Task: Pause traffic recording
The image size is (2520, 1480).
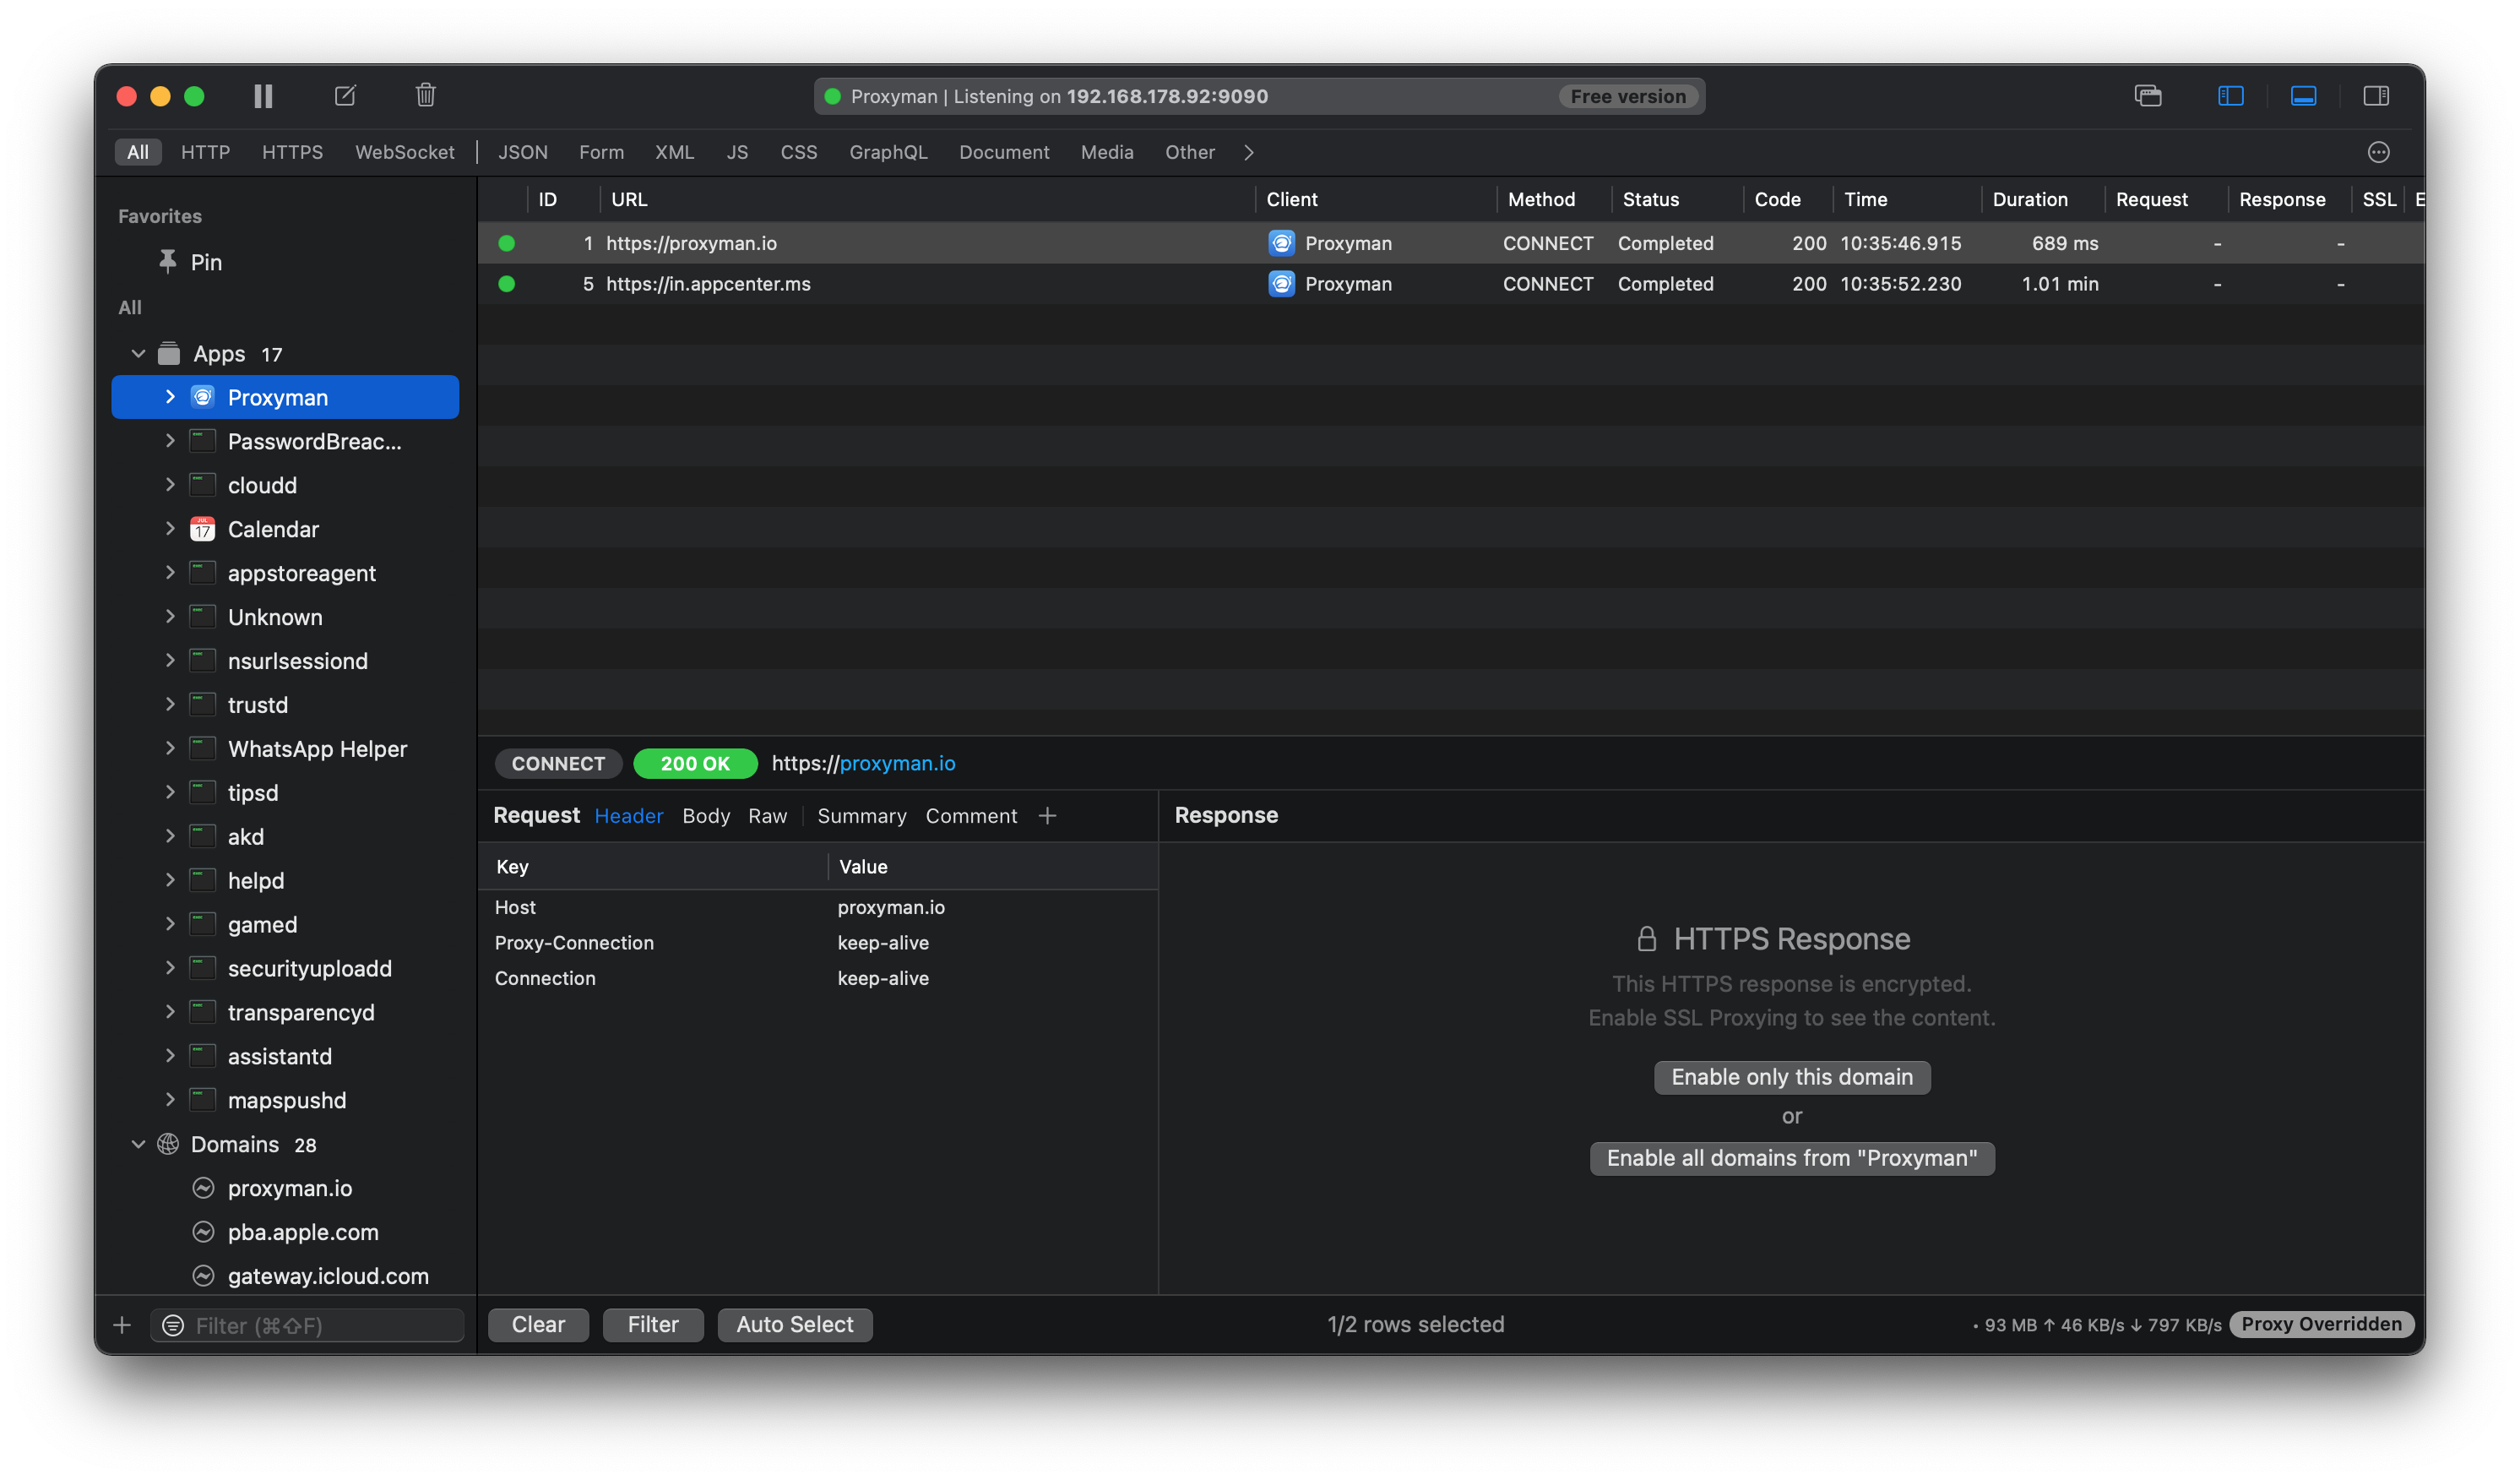Action: 263,96
